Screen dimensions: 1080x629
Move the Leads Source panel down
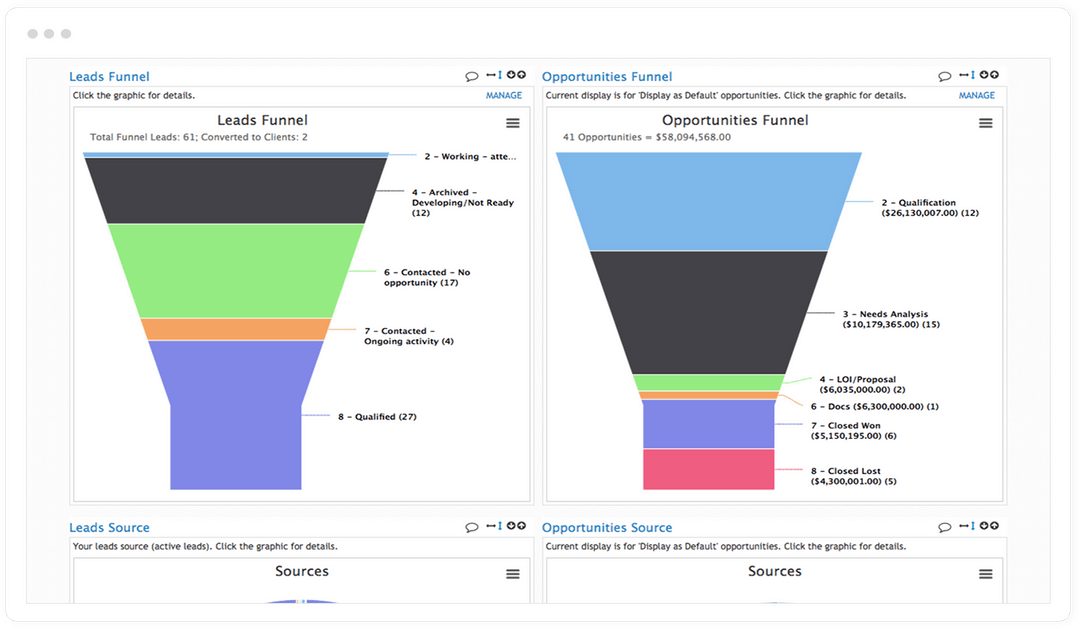pos(511,526)
